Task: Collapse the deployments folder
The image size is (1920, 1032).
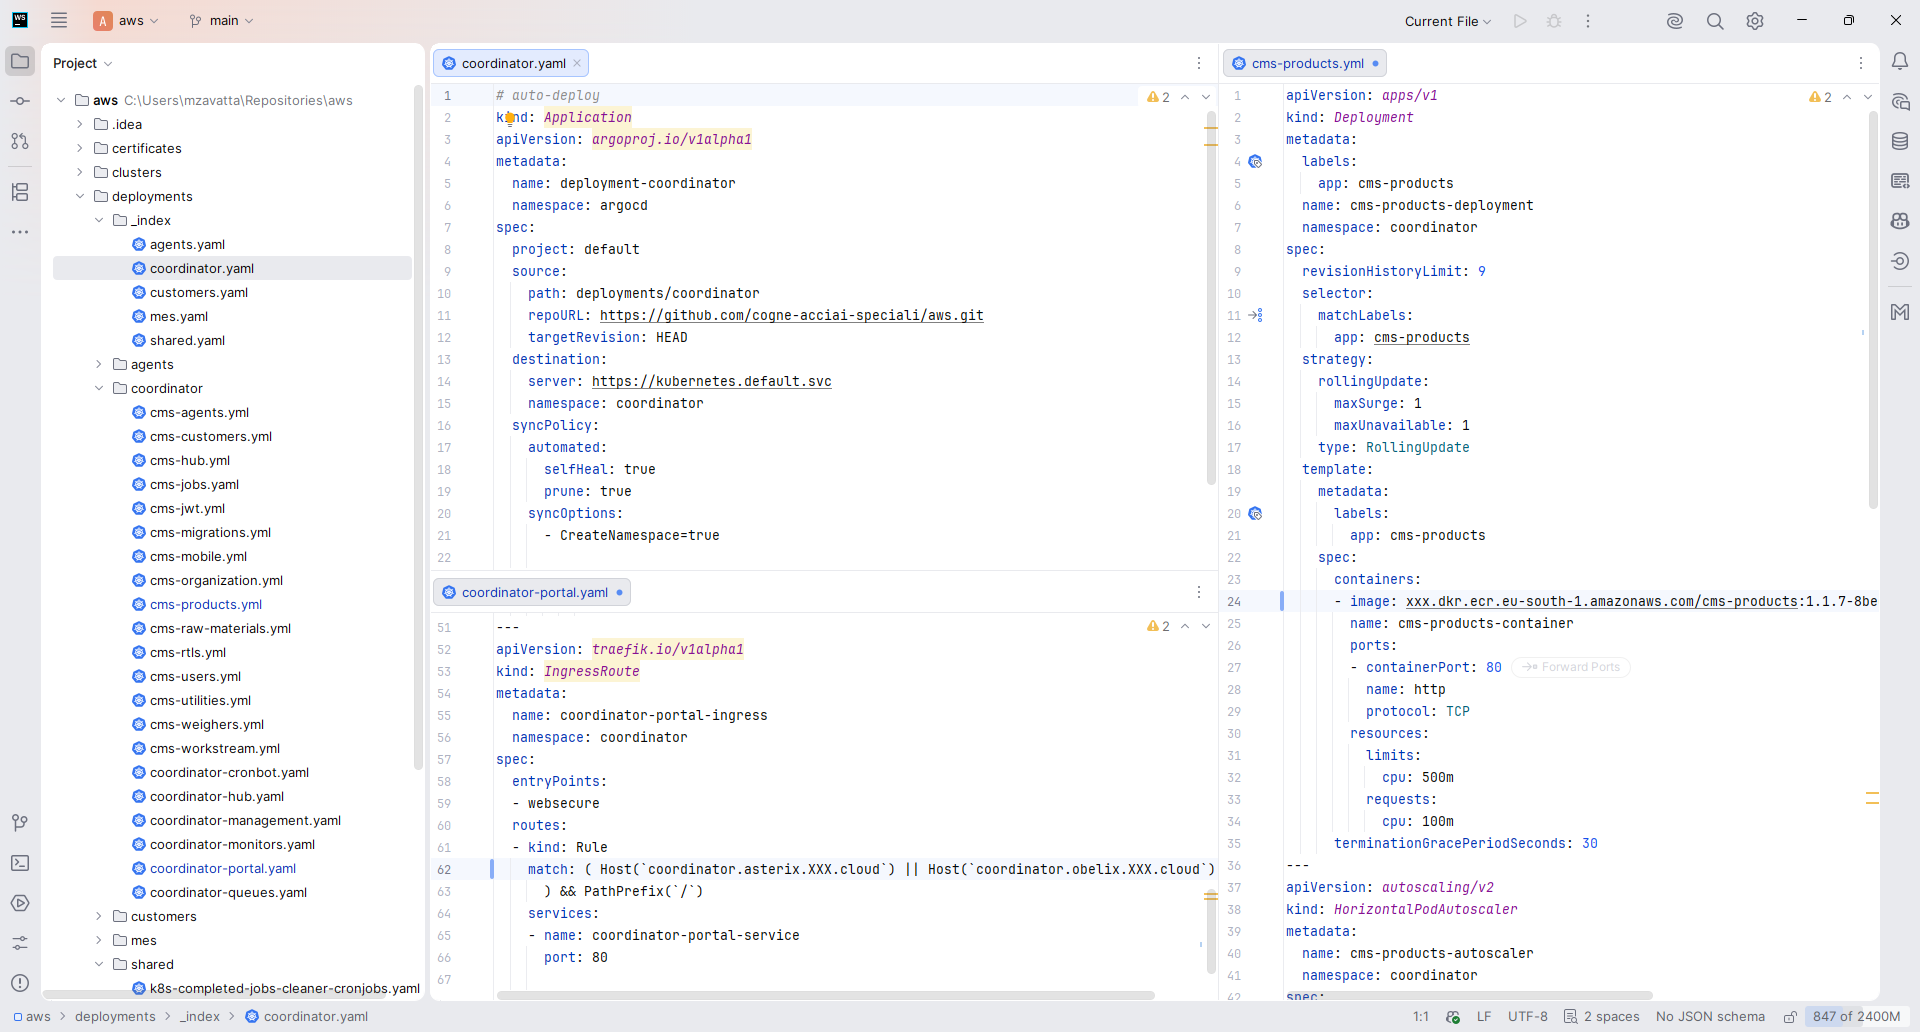Action: (80, 196)
